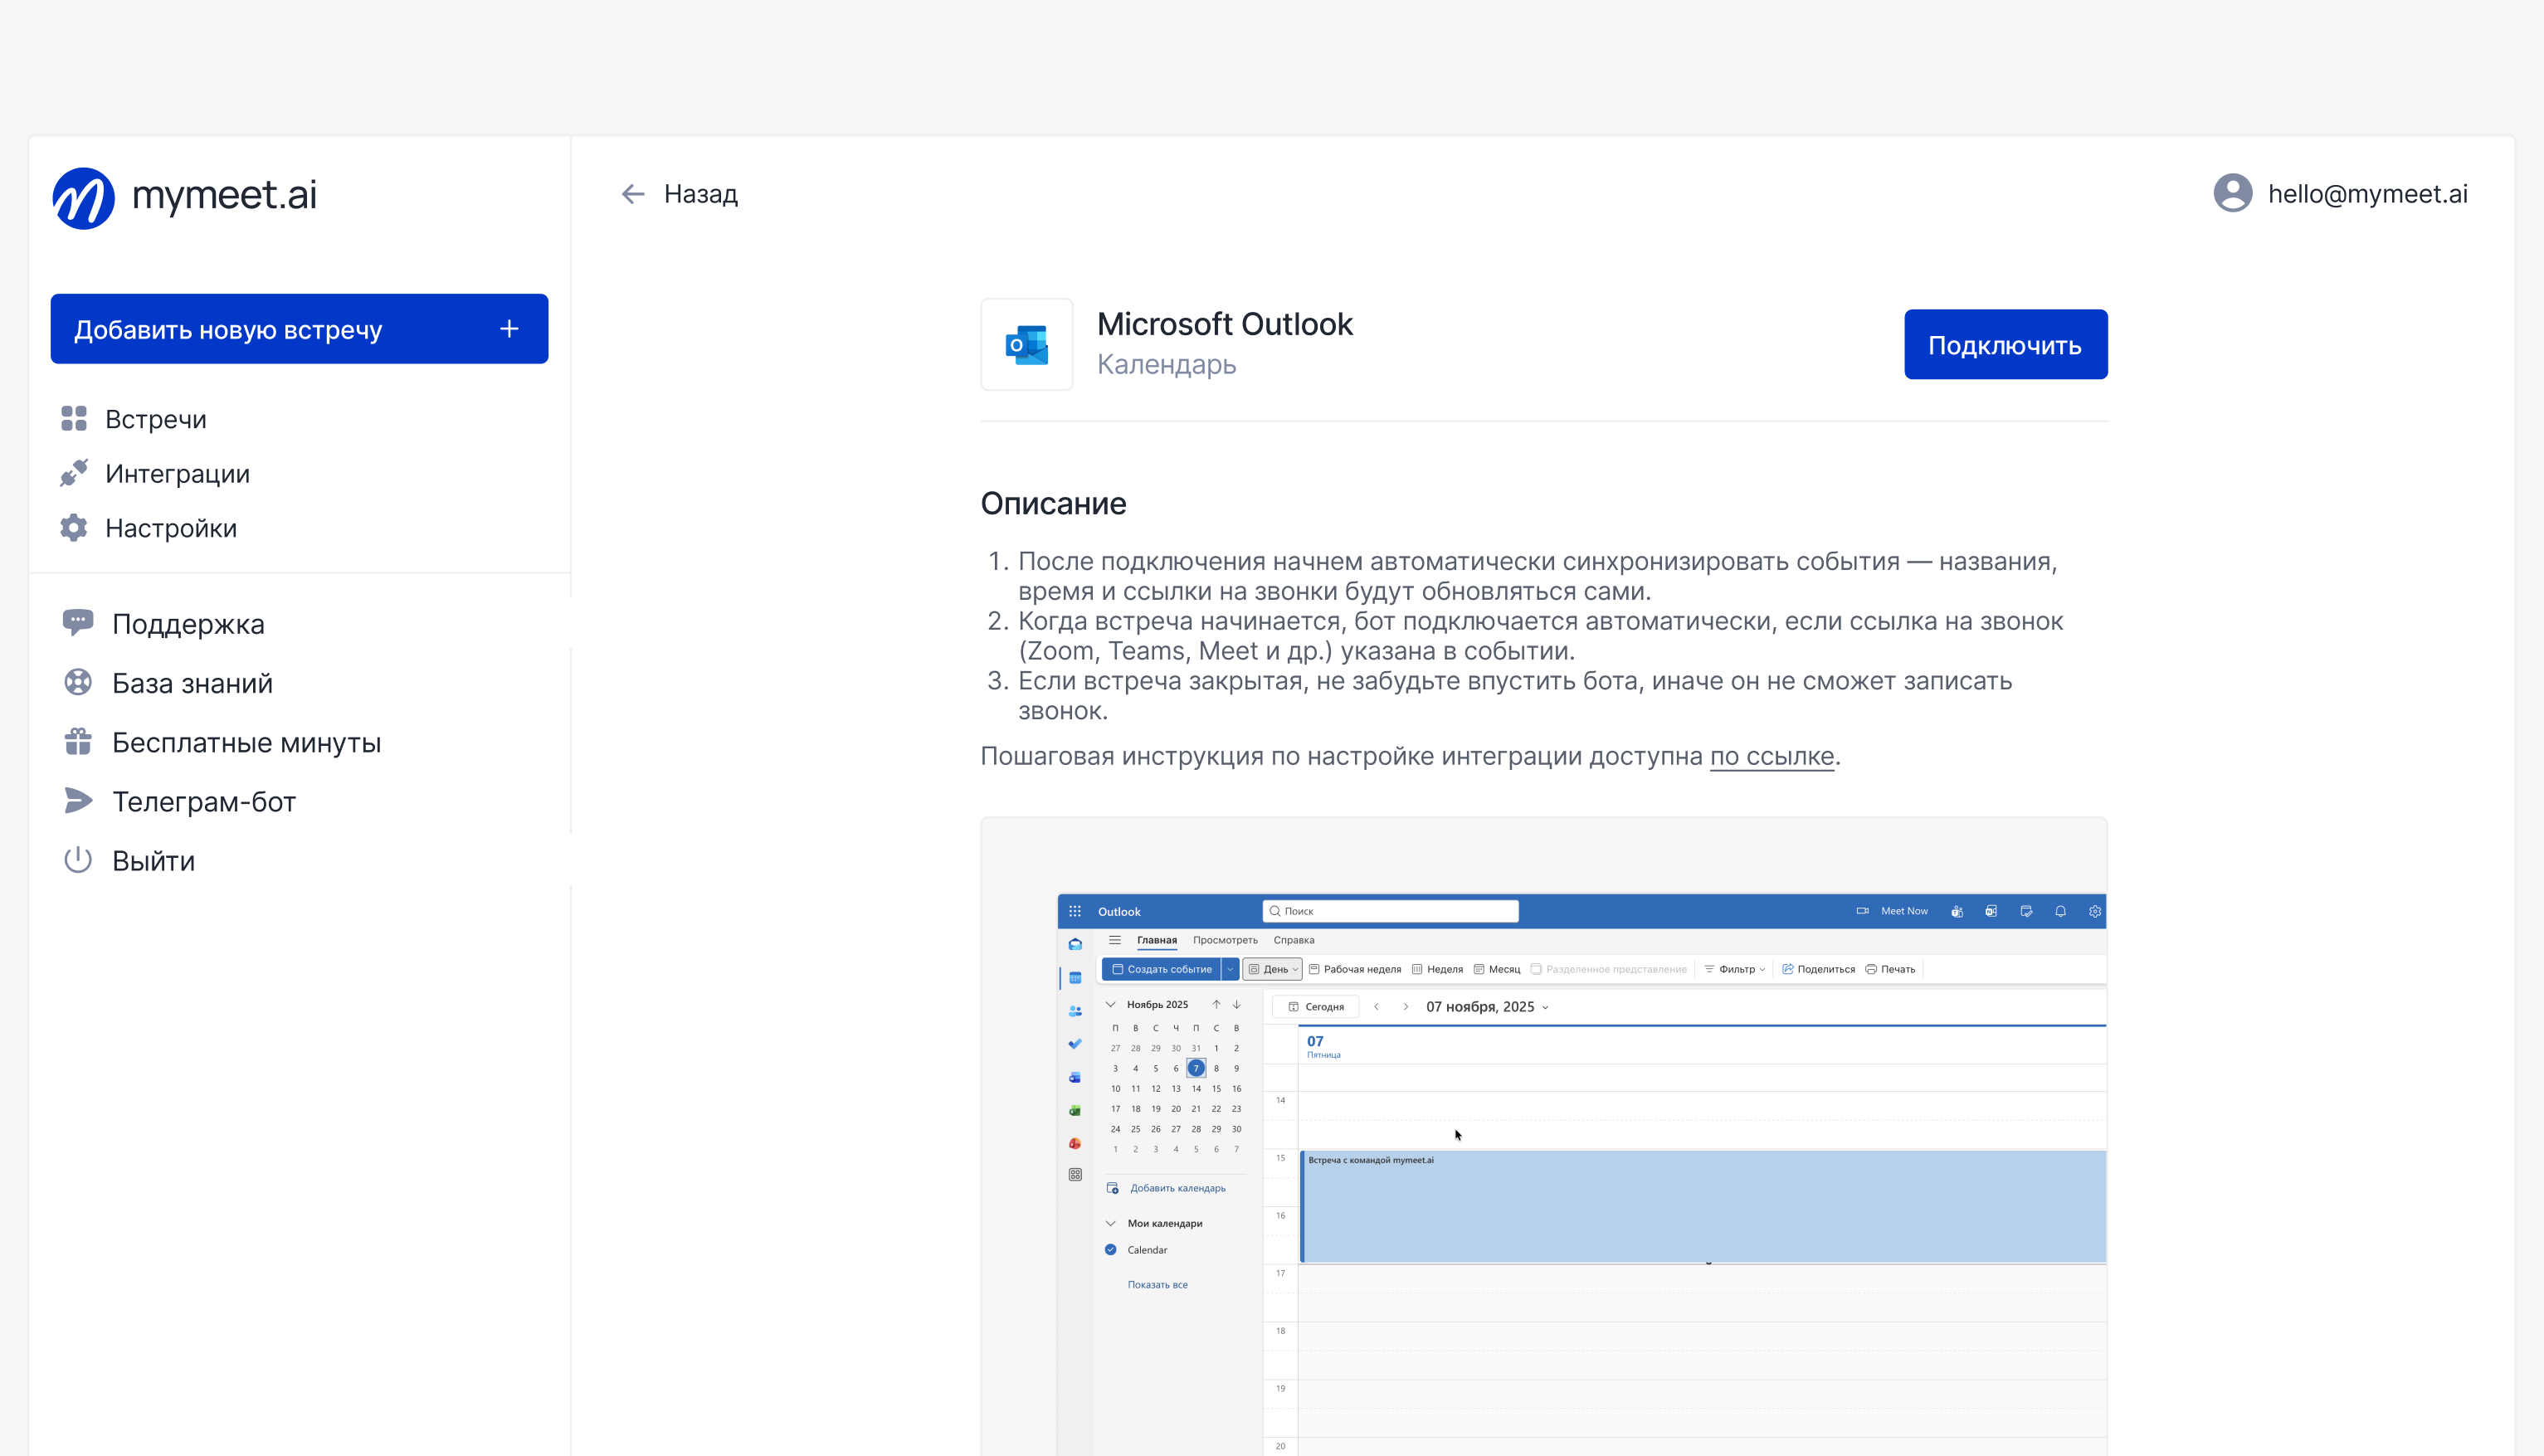2544x1456 pixels.
Task: Open Встречи via its grid icon
Action: pyautogui.click(x=74, y=419)
